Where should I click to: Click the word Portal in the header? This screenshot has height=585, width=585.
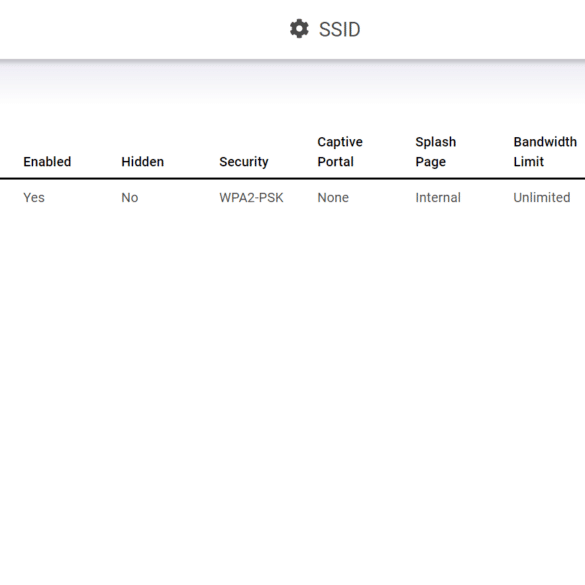coord(335,162)
